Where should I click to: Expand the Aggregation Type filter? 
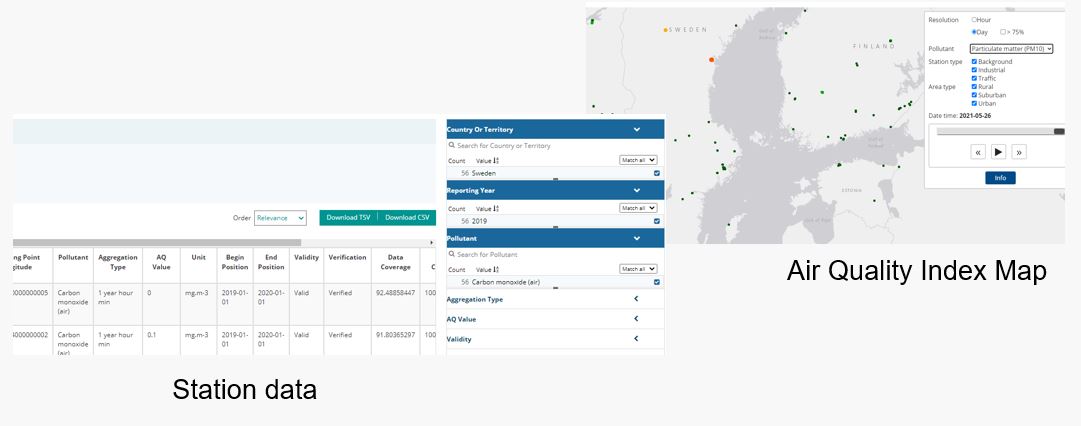coord(636,299)
